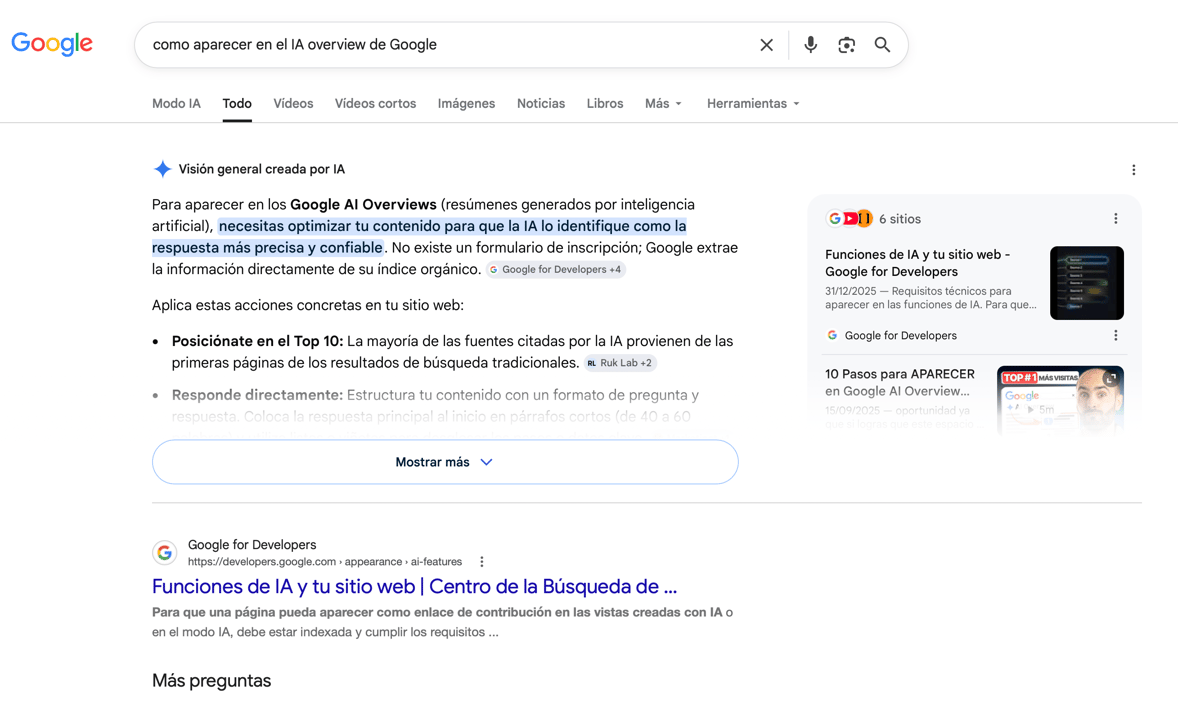Click Google for Developers +4 source chip

click(x=555, y=270)
